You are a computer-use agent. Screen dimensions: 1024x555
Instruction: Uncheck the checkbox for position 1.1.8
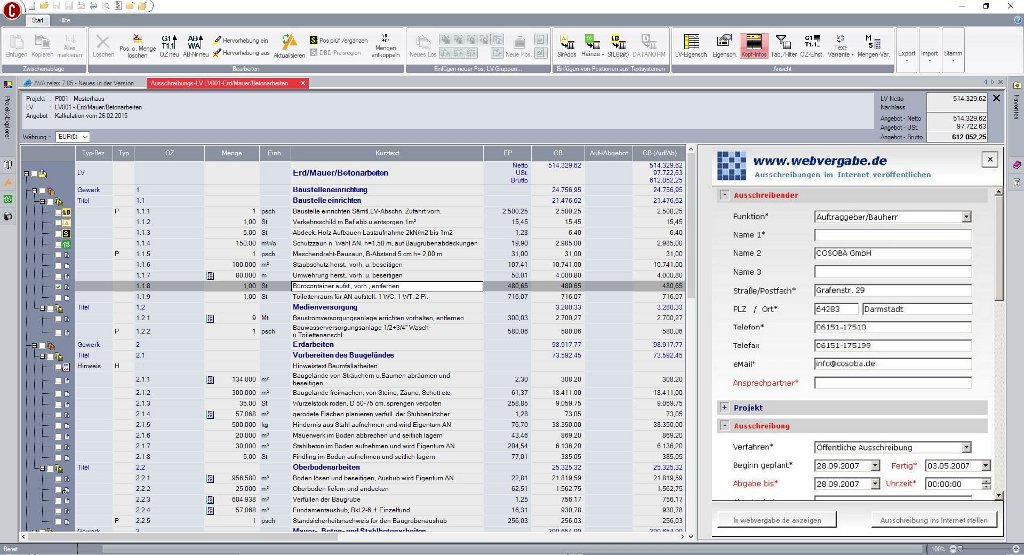pos(58,286)
